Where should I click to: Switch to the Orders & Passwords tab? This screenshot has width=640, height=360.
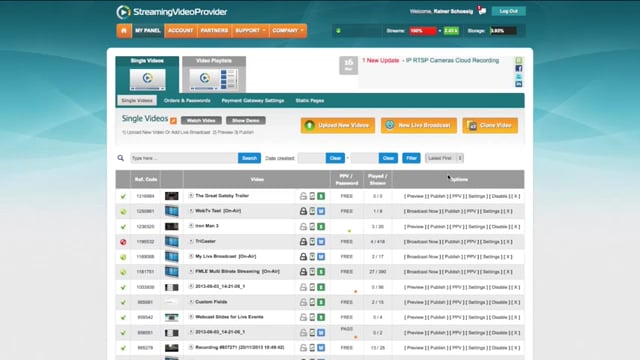pos(187,100)
